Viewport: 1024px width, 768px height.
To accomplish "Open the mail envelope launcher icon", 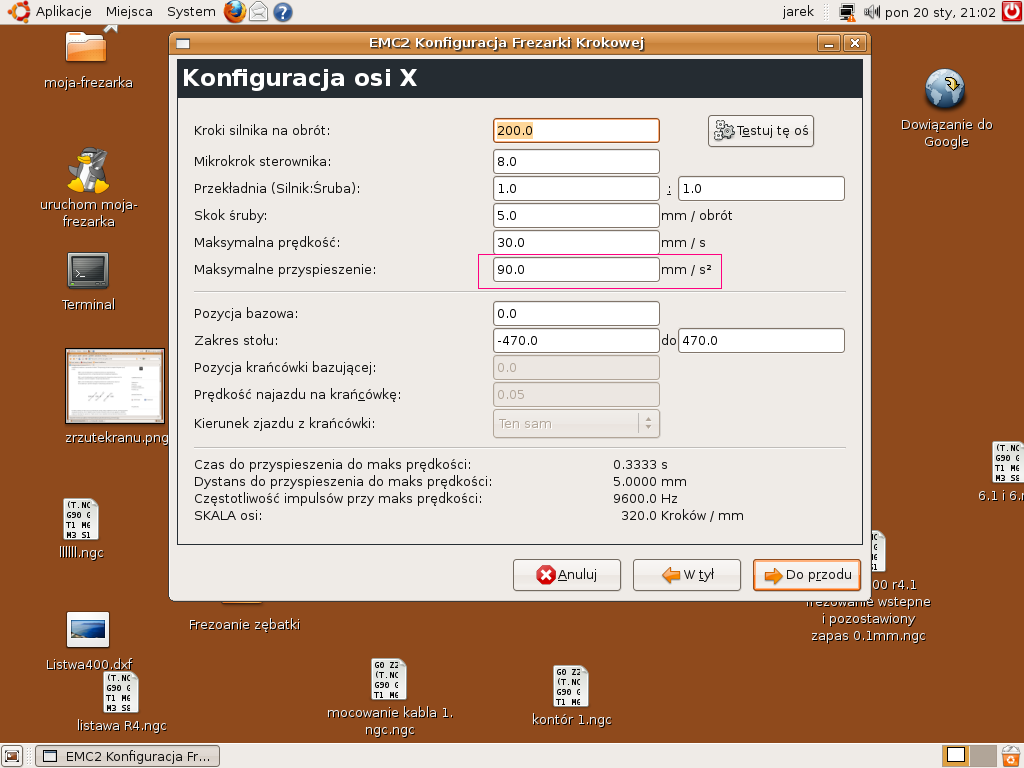I will [x=259, y=12].
